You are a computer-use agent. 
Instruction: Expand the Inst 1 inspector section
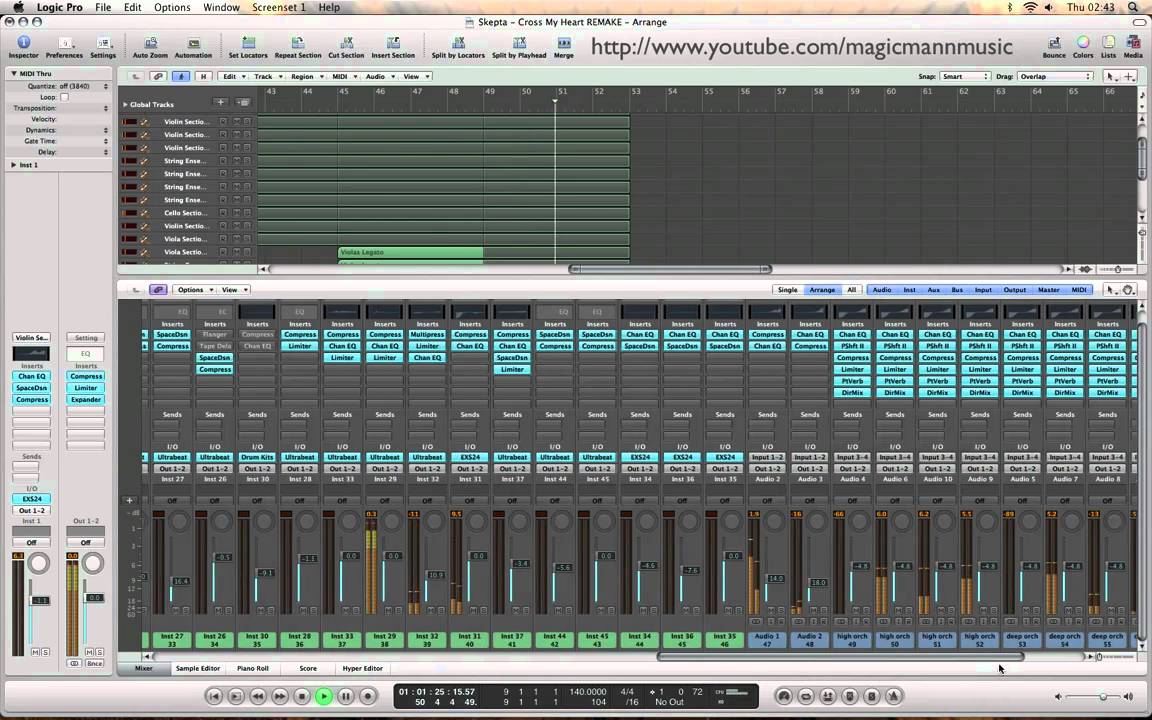click(13, 165)
